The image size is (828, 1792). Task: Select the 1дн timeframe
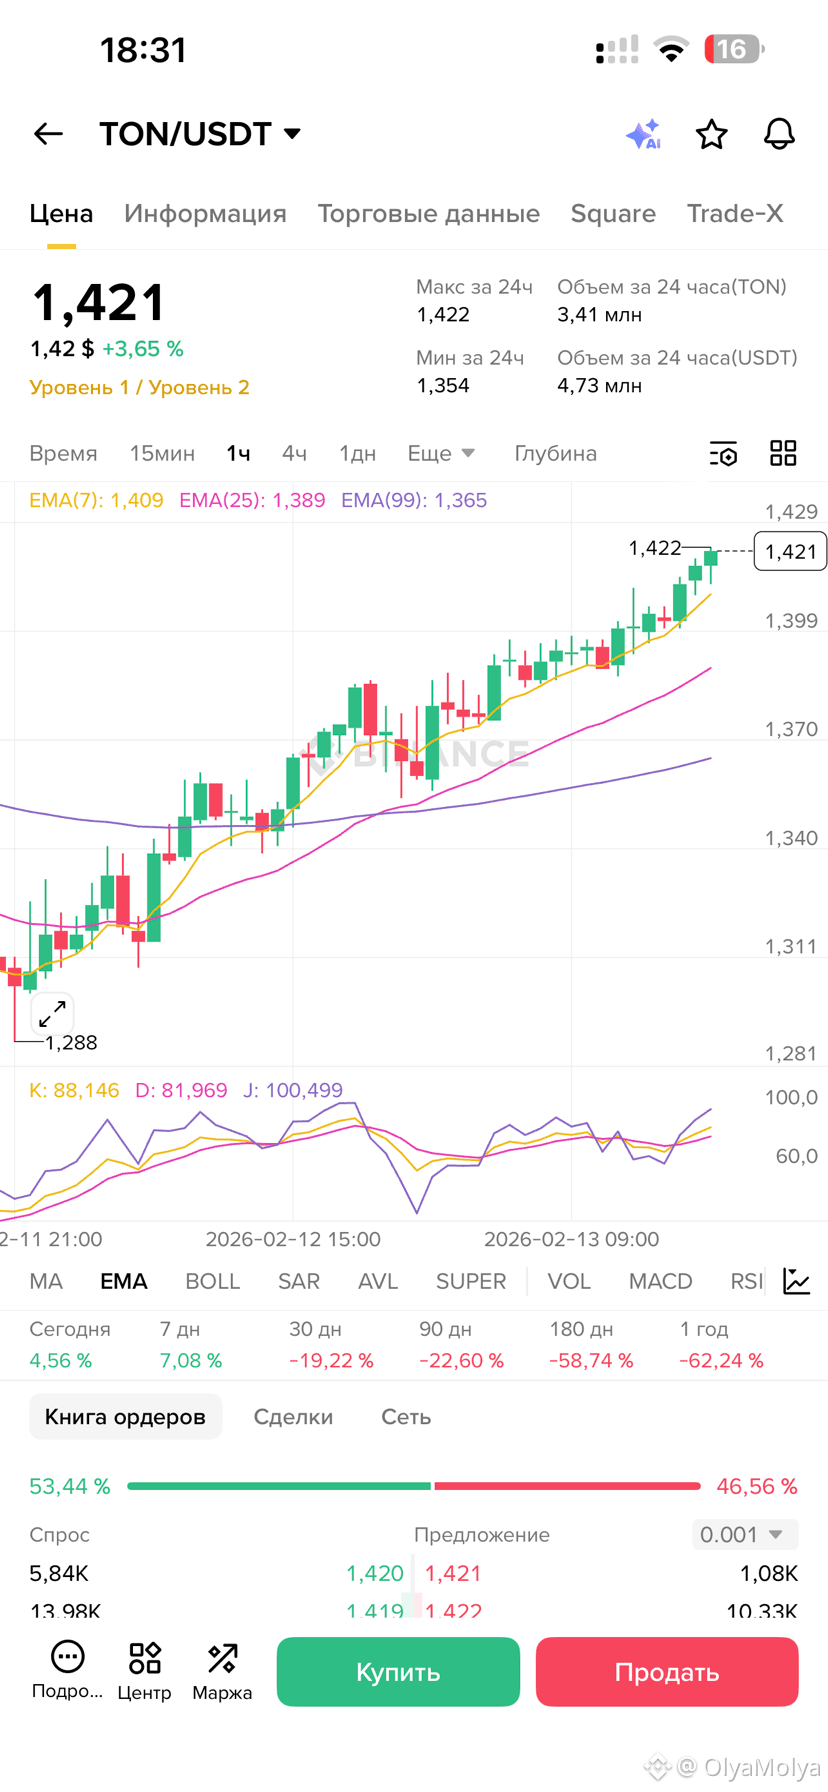point(357,453)
